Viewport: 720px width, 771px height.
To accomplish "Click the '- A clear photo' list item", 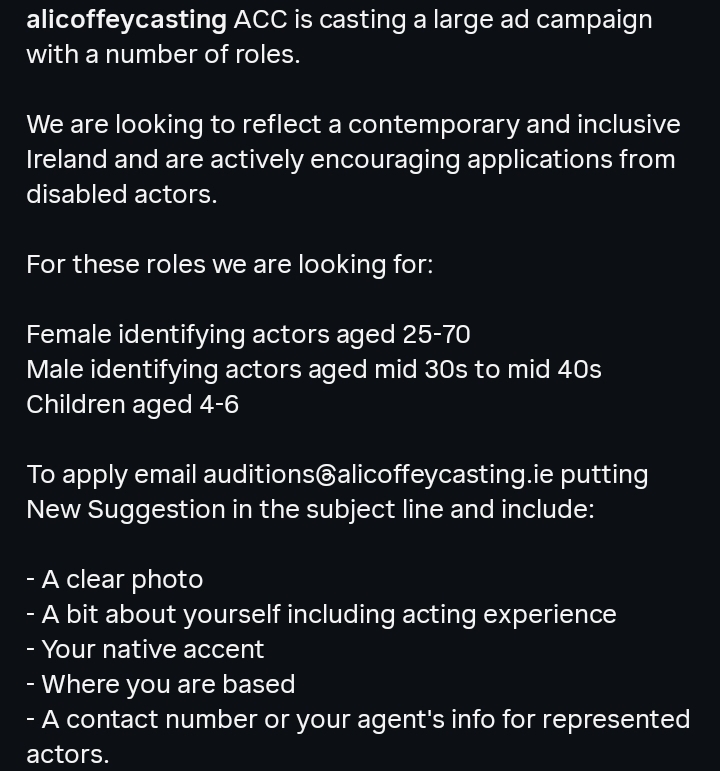I will click(115, 580).
